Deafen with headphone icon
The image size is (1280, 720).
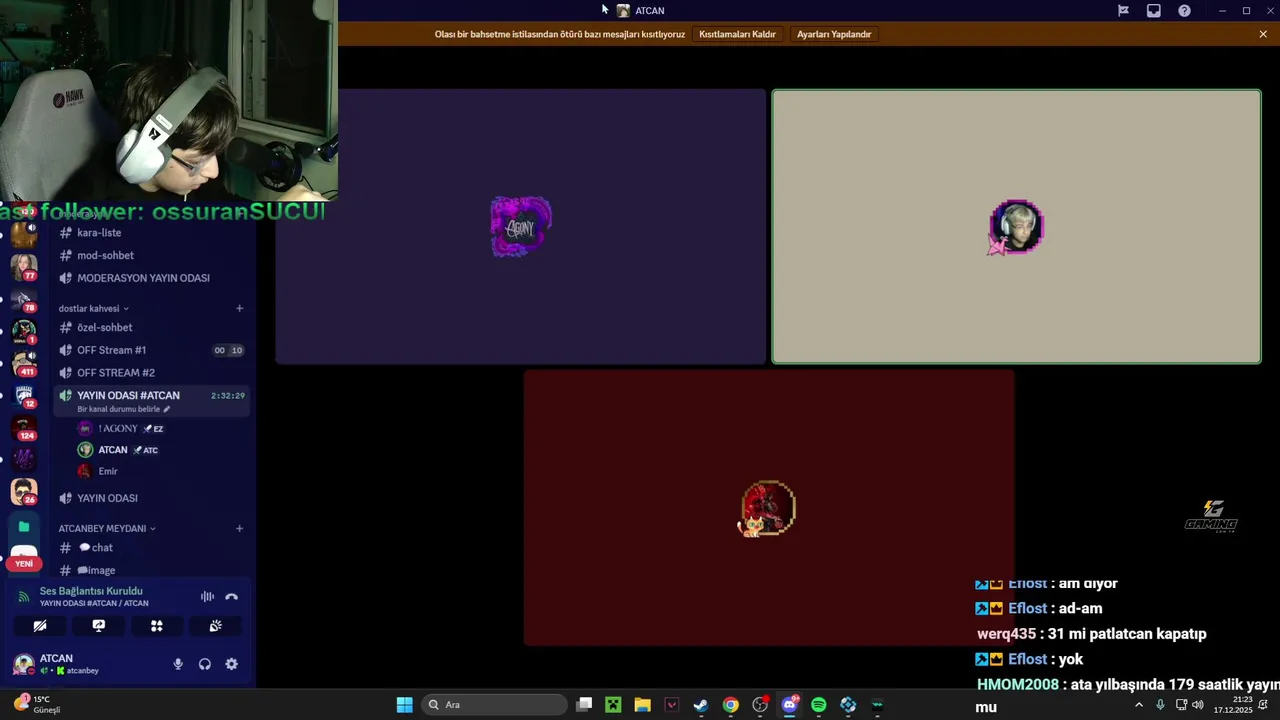tap(205, 664)
